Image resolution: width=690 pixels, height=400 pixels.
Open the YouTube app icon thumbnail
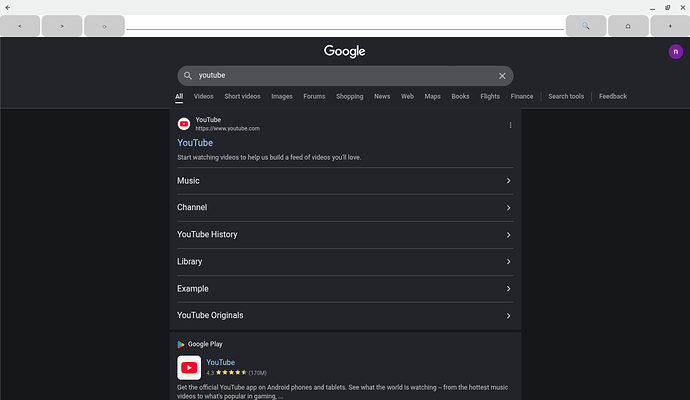(189, 367)
